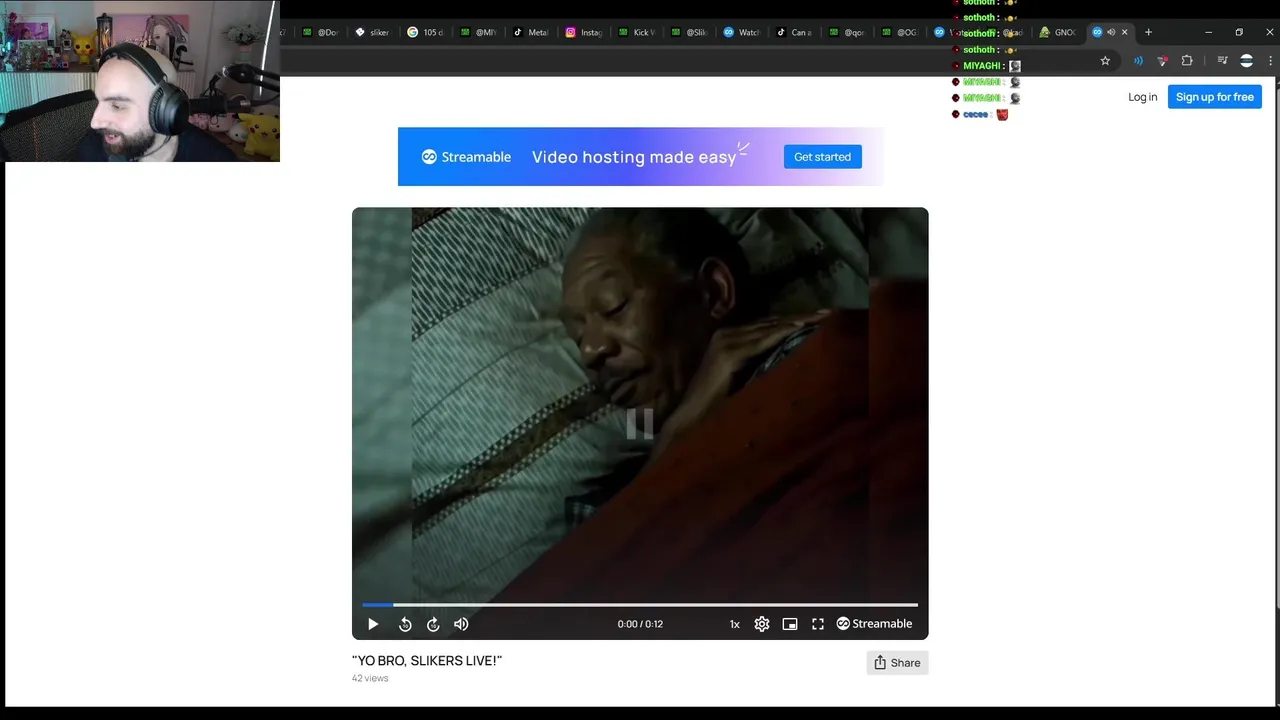Image resolution: width=1280 pixels, height=720 pixels.
Task: Switch to the '@MIY' tab
Action: [478, 32]
